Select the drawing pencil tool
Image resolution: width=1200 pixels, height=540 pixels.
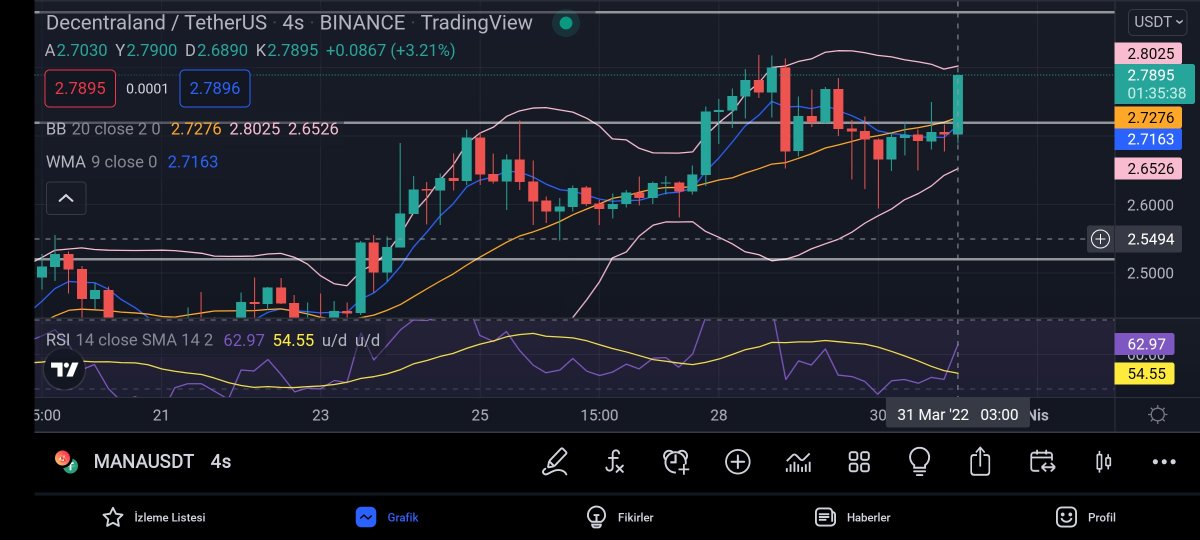pos(554,461)
